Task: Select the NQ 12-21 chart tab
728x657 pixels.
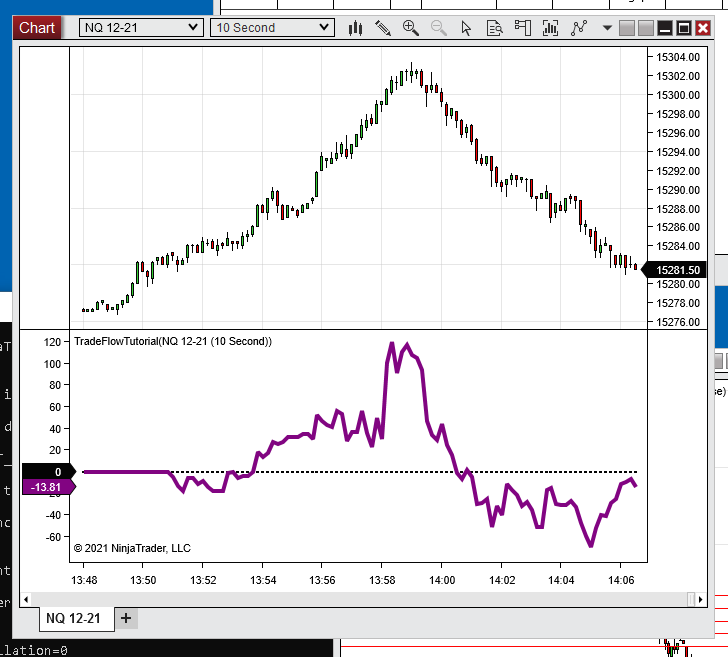Action: click(77, 618)
